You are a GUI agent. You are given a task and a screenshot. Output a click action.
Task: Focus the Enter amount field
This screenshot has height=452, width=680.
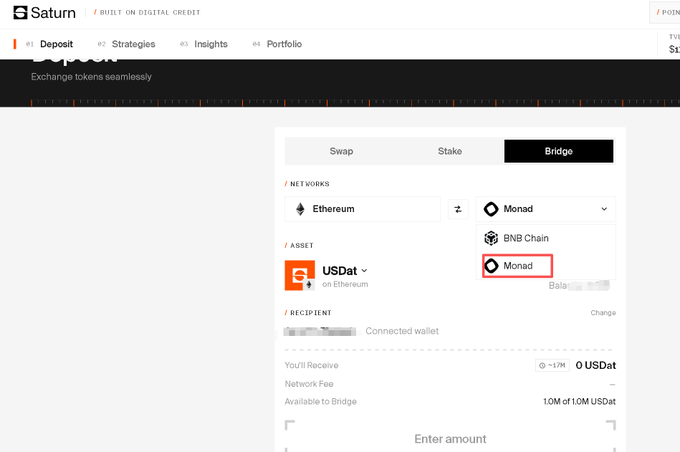(x=450, y=439)
